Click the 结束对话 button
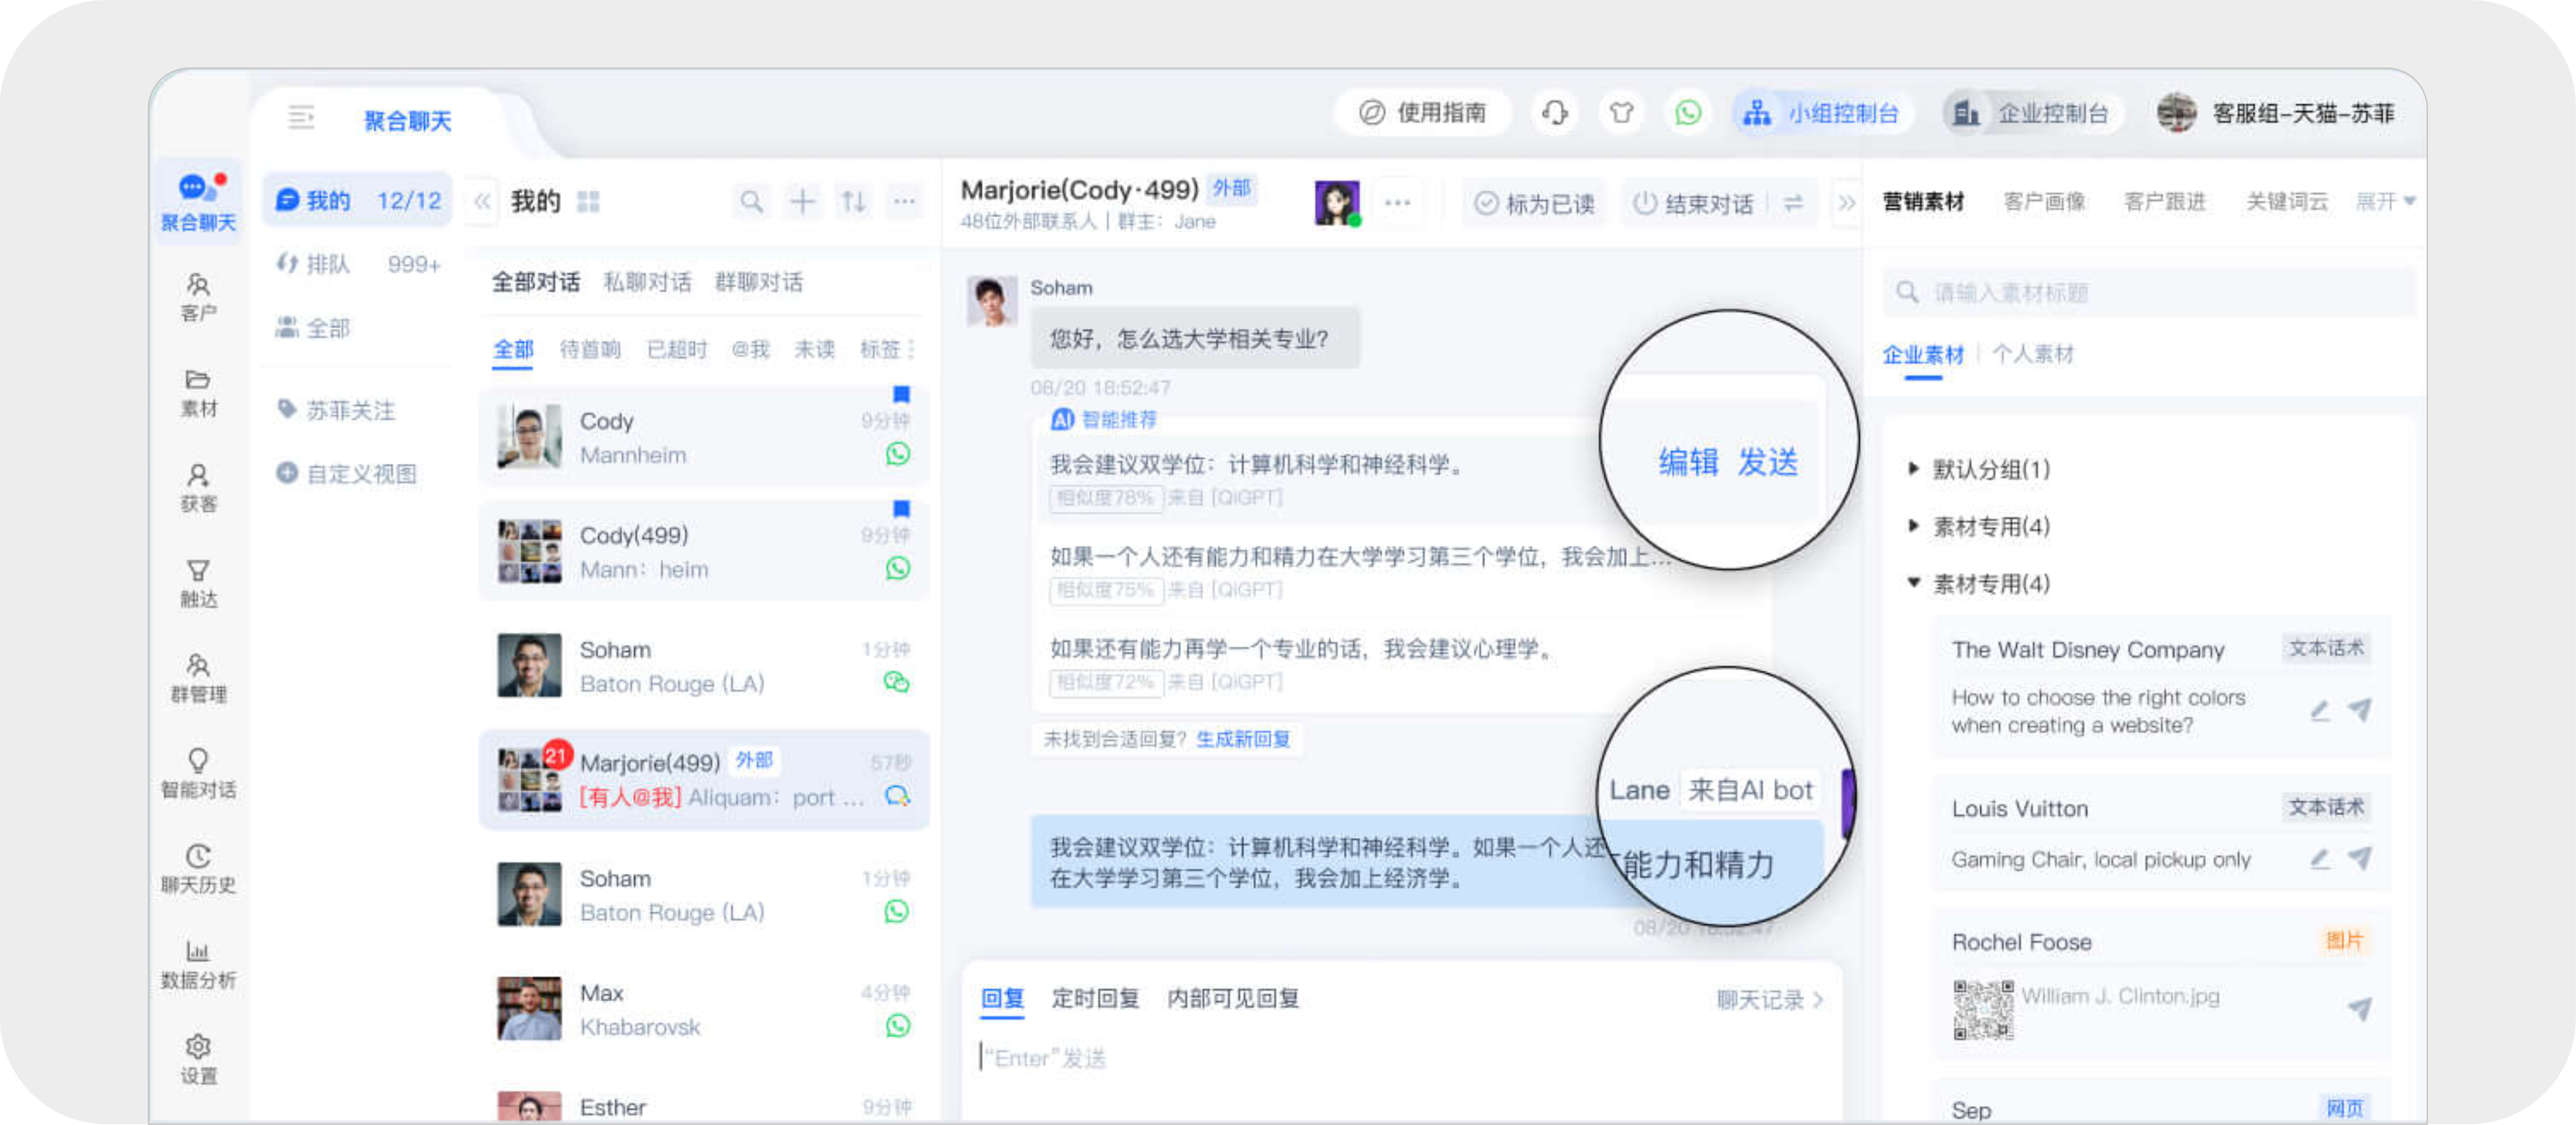The image size is (2576, 1125). [x=1693, y=203]
